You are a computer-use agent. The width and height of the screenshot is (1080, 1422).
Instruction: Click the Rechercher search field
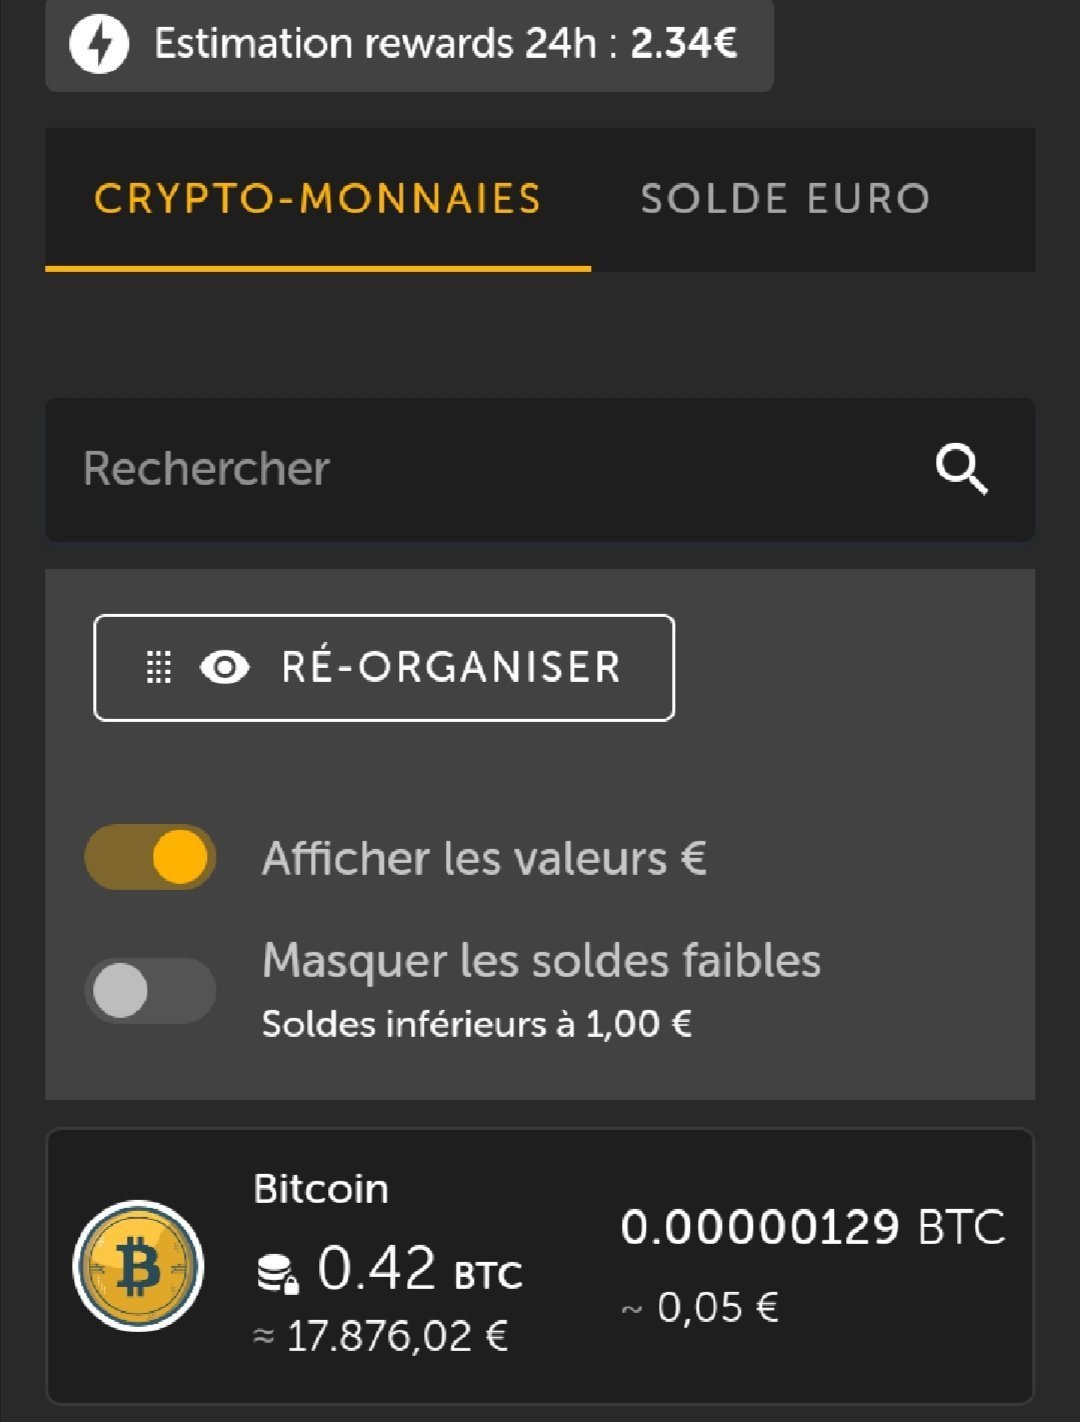point(540,469)
